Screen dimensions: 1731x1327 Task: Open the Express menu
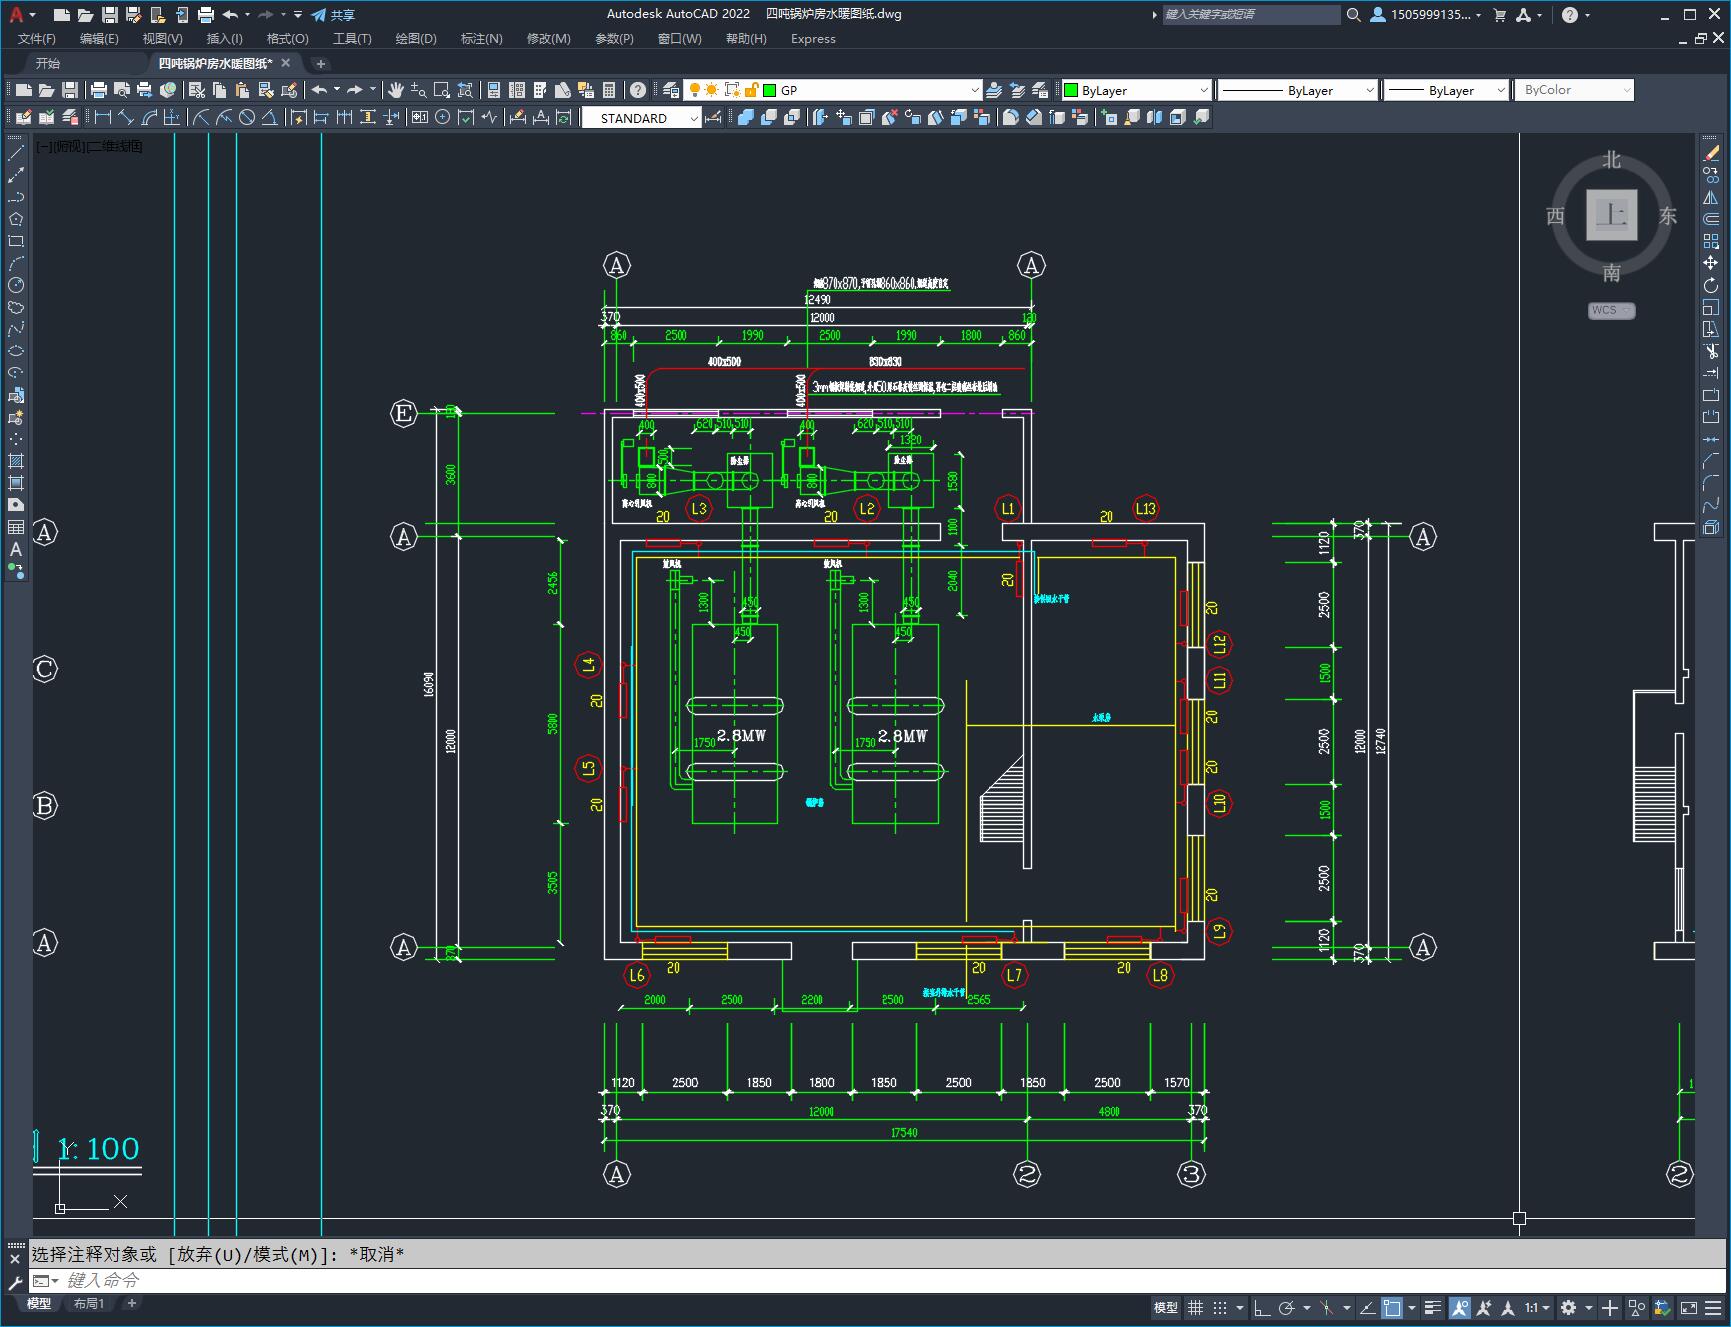(813, 39)
